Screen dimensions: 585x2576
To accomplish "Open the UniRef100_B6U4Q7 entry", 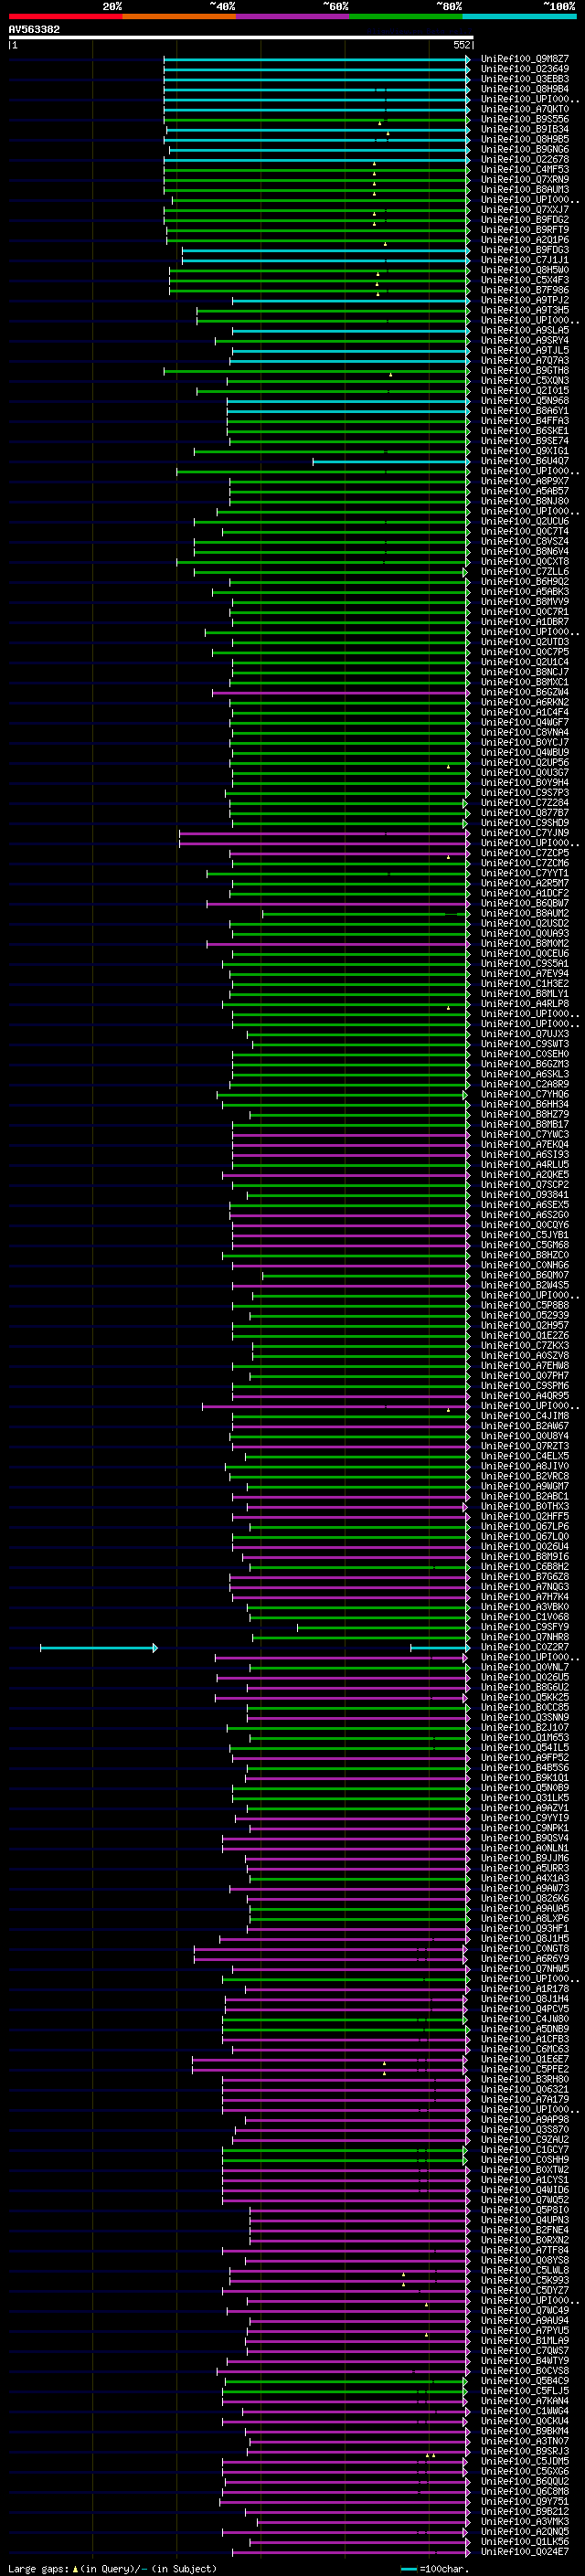I will tap(525, 461).
